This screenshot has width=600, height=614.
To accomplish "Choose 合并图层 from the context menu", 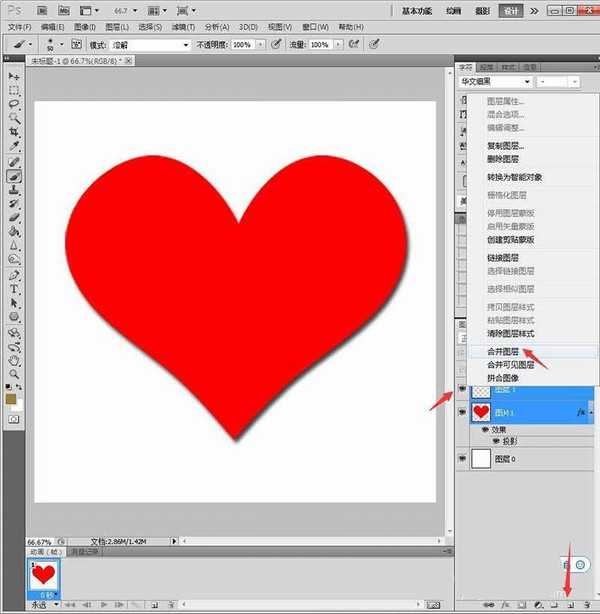I will click(505, 352).
